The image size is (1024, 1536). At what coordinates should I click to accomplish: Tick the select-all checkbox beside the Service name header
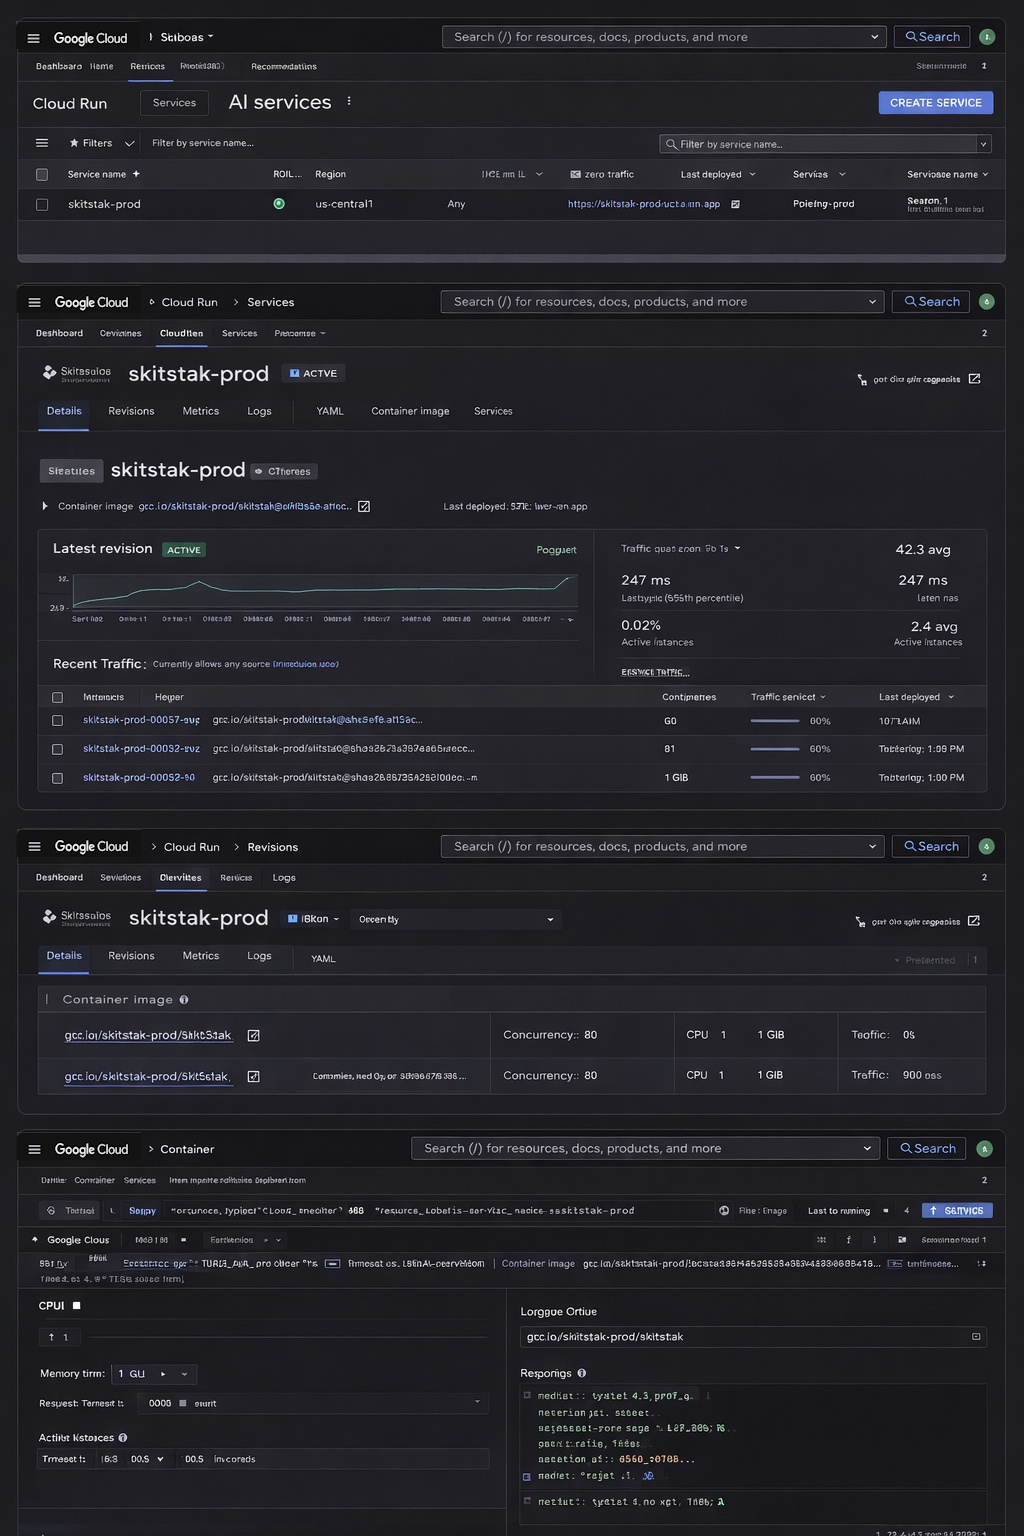42,174
